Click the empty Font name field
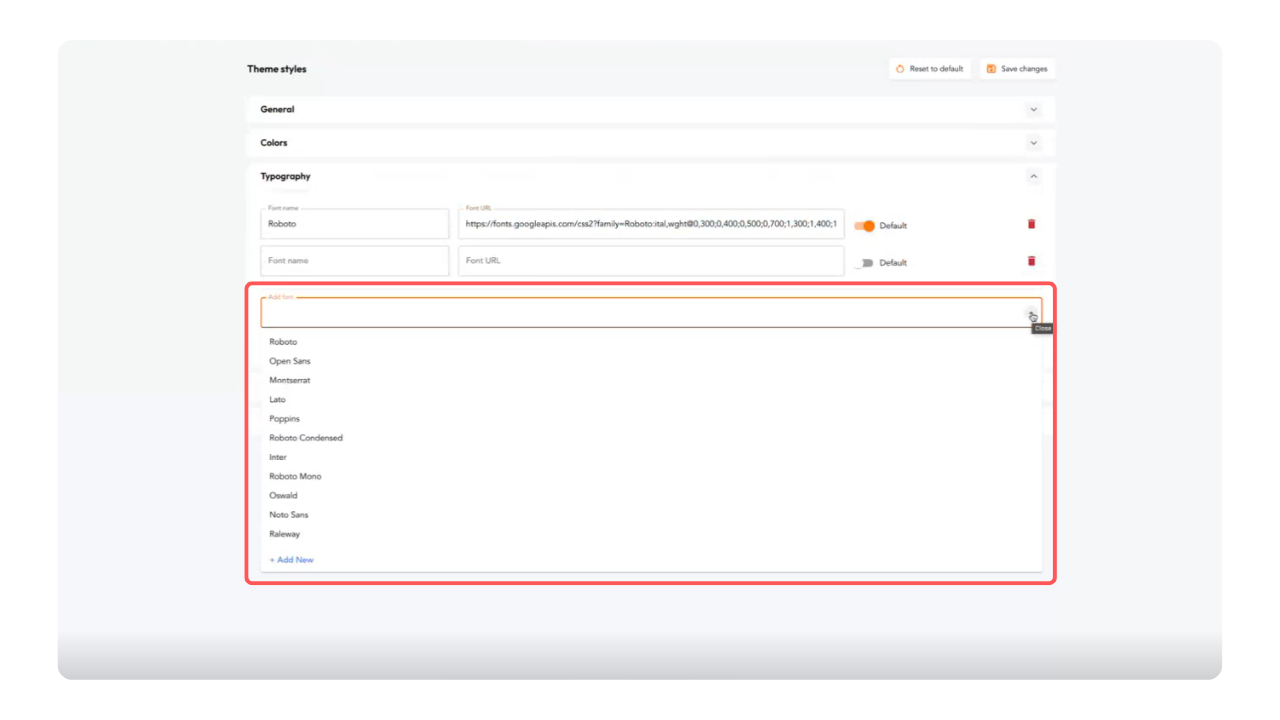This screenshot has width=1280, height=720. click(x=354, y=261)
